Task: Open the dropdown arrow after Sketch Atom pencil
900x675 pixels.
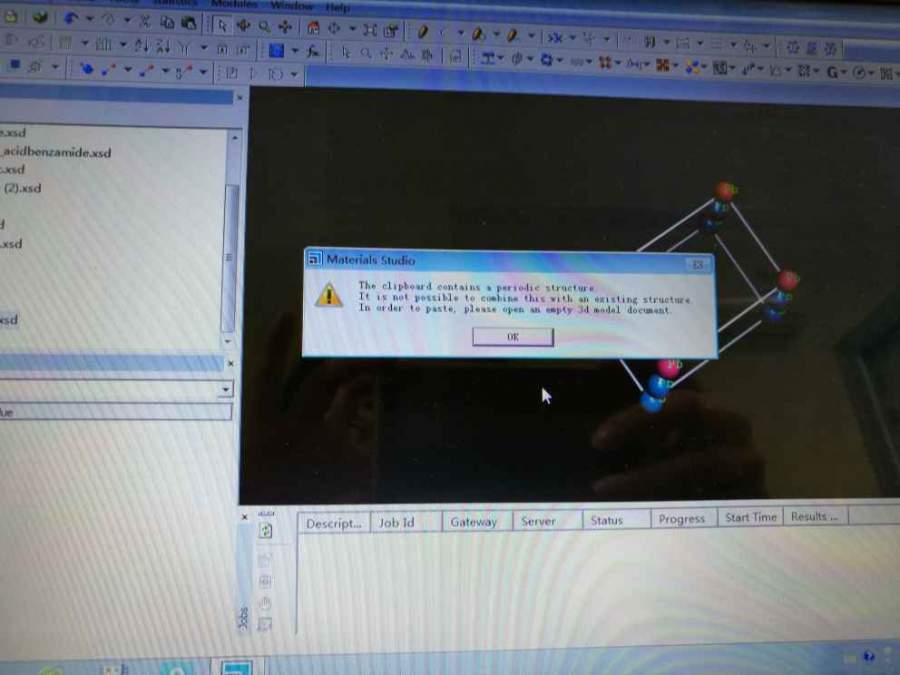Action: pyautogui.click(x=460, y=33)
